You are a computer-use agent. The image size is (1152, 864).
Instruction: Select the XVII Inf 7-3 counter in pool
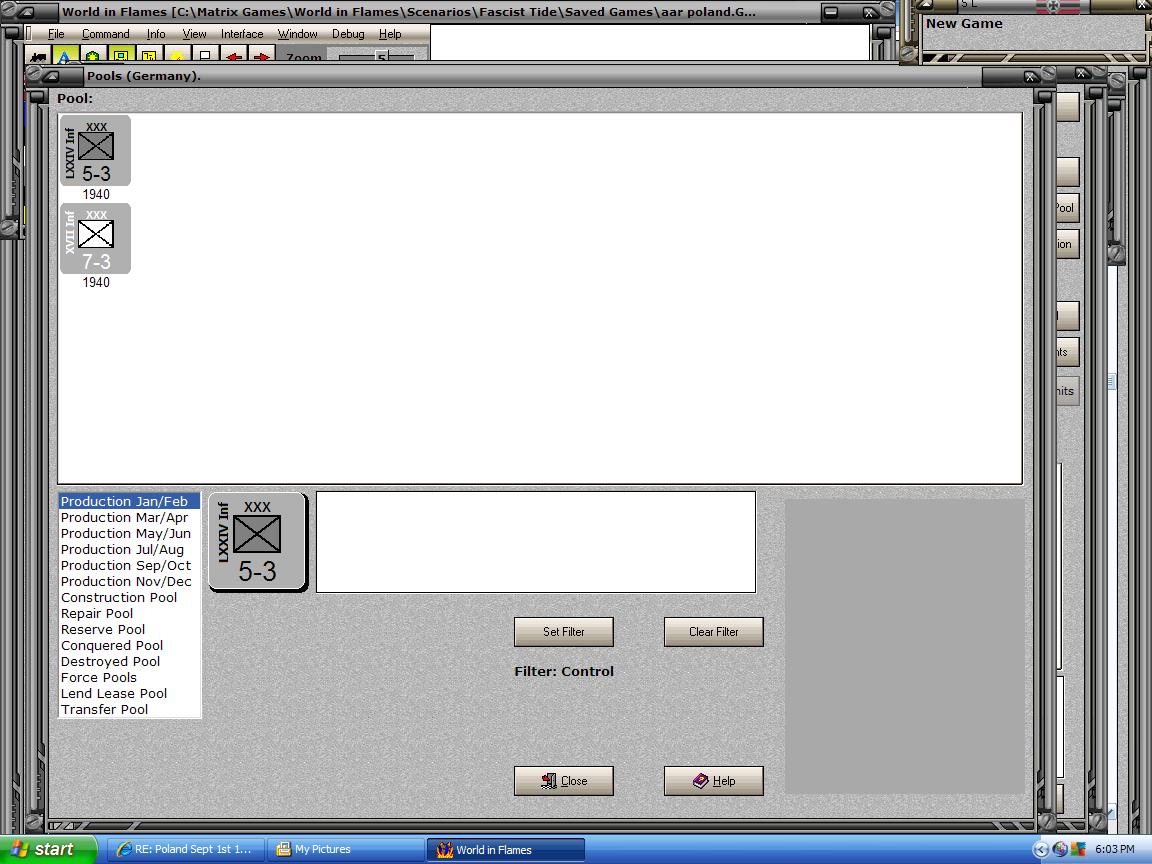point(96,239)
